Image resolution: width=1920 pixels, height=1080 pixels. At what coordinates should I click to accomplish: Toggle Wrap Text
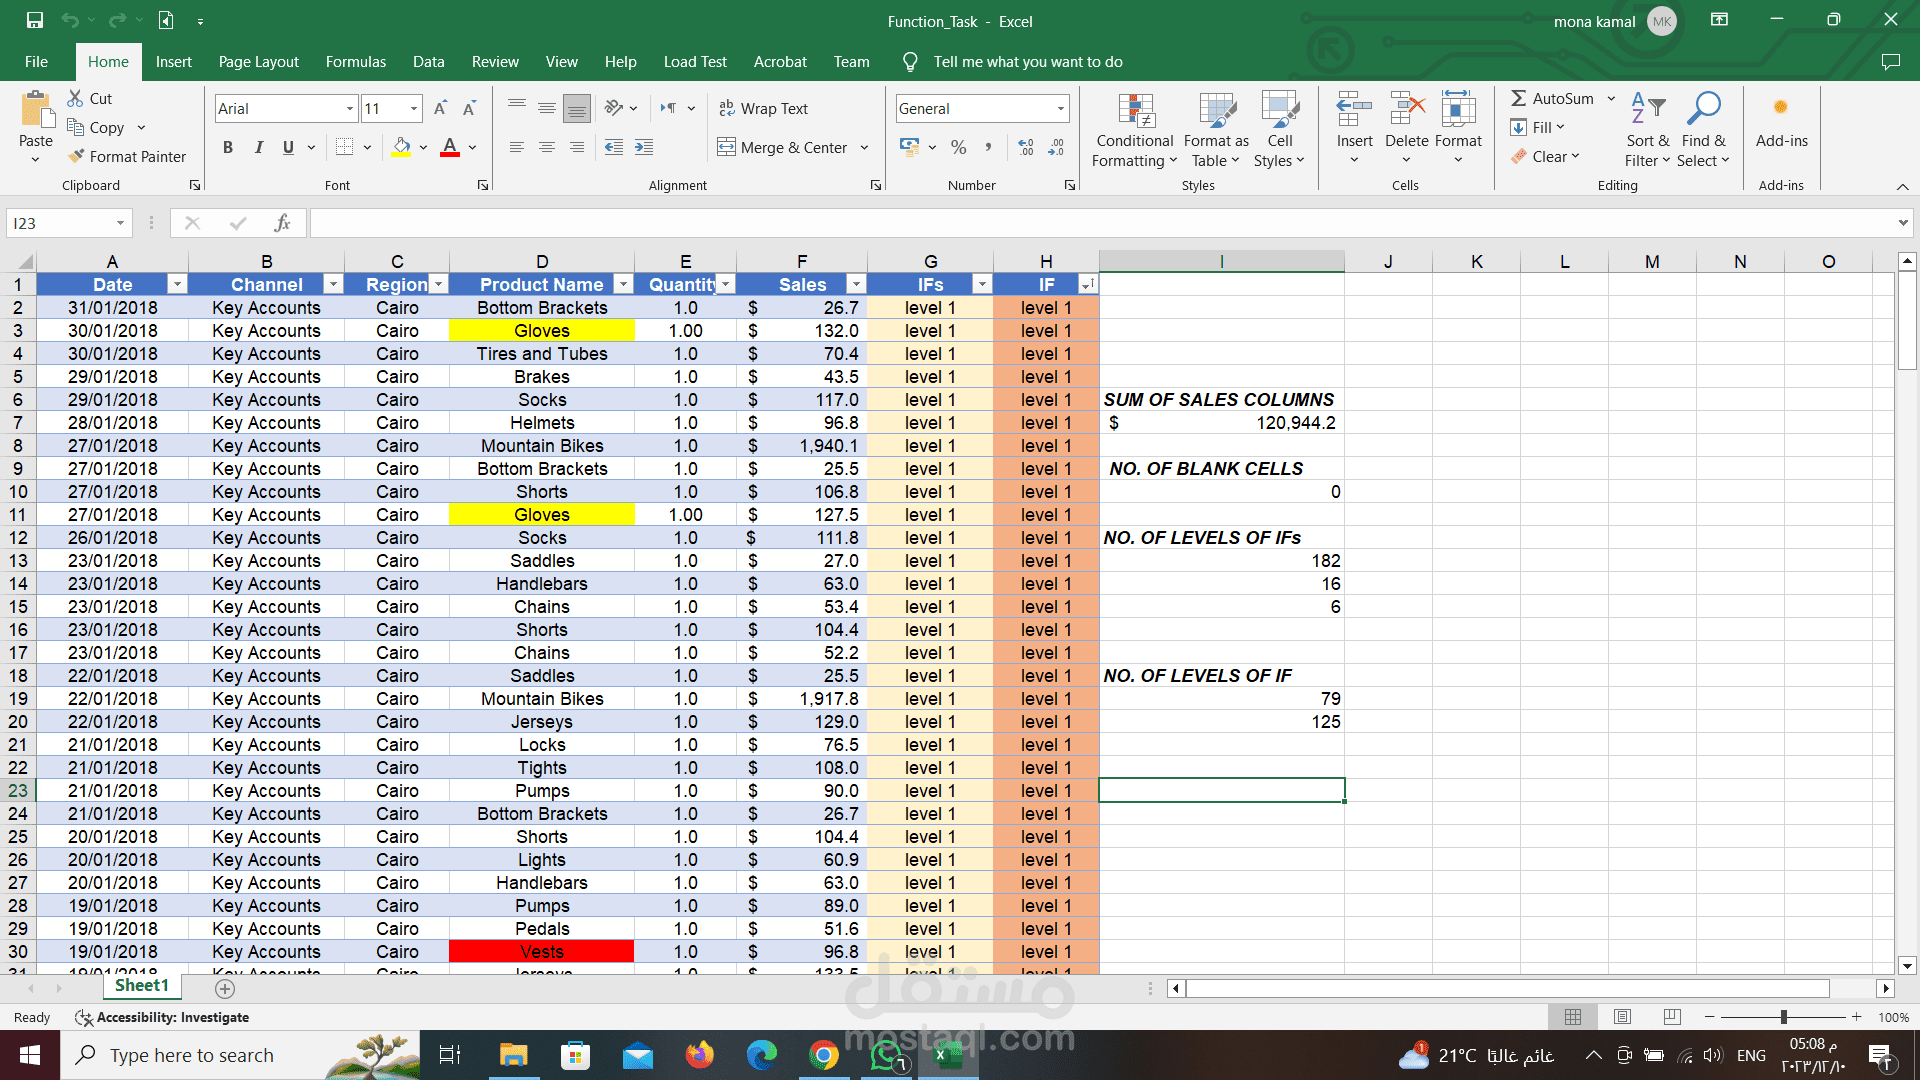tap(763, 108)
